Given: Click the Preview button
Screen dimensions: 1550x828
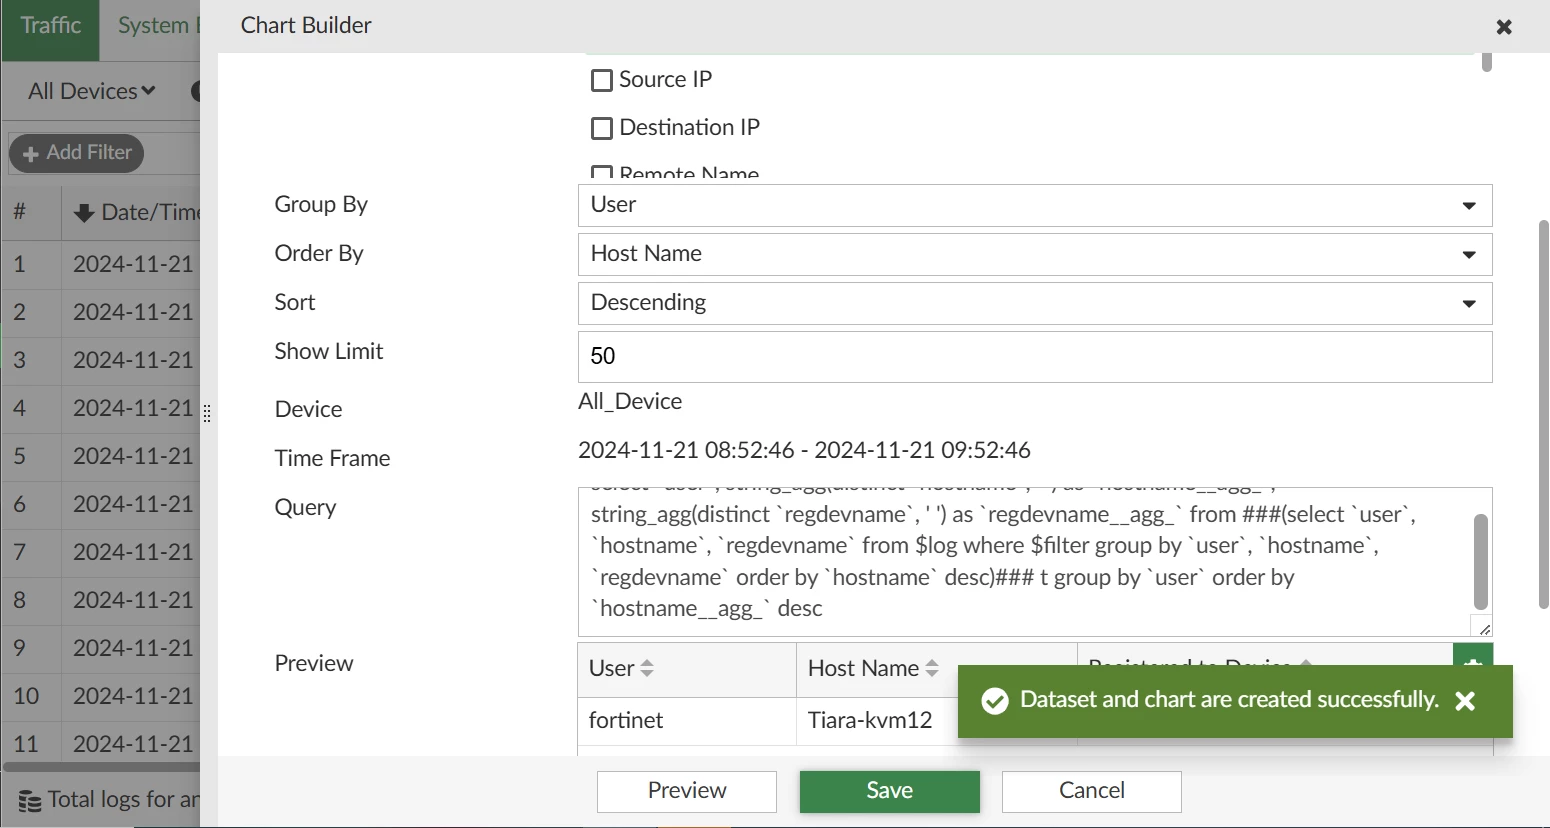Looking at the screenshot, I should click(x=687, y=791).
